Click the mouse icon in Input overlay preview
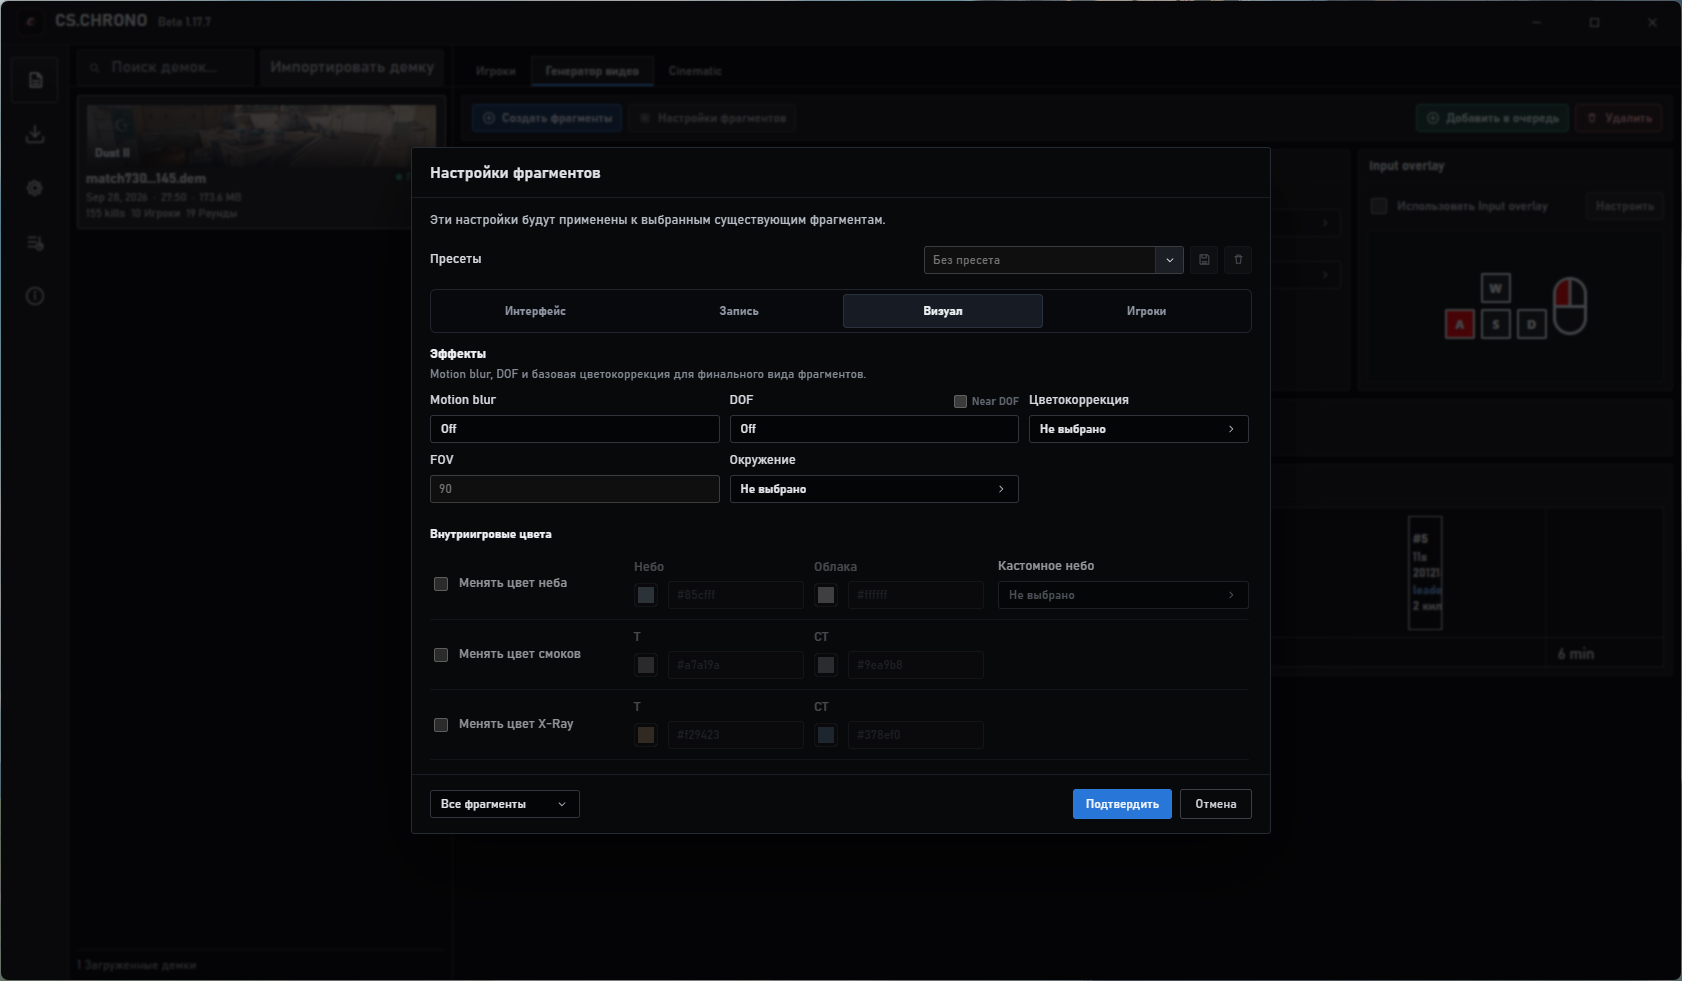This screenshot has height=981, width=1682. (1570, 306)
